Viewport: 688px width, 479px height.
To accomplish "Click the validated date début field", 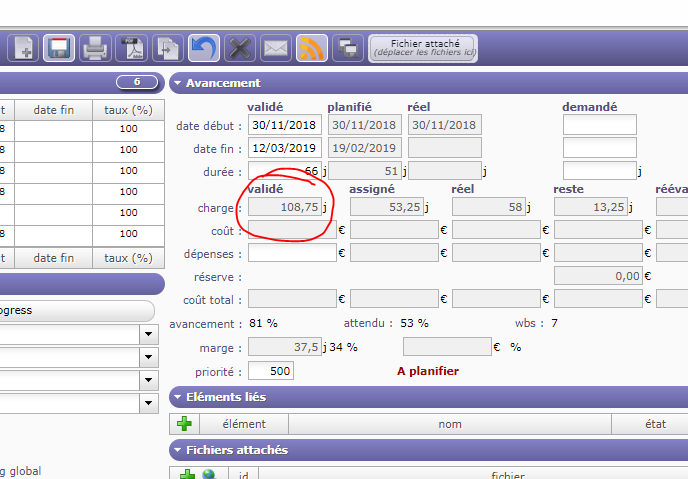I will point(284,125).
